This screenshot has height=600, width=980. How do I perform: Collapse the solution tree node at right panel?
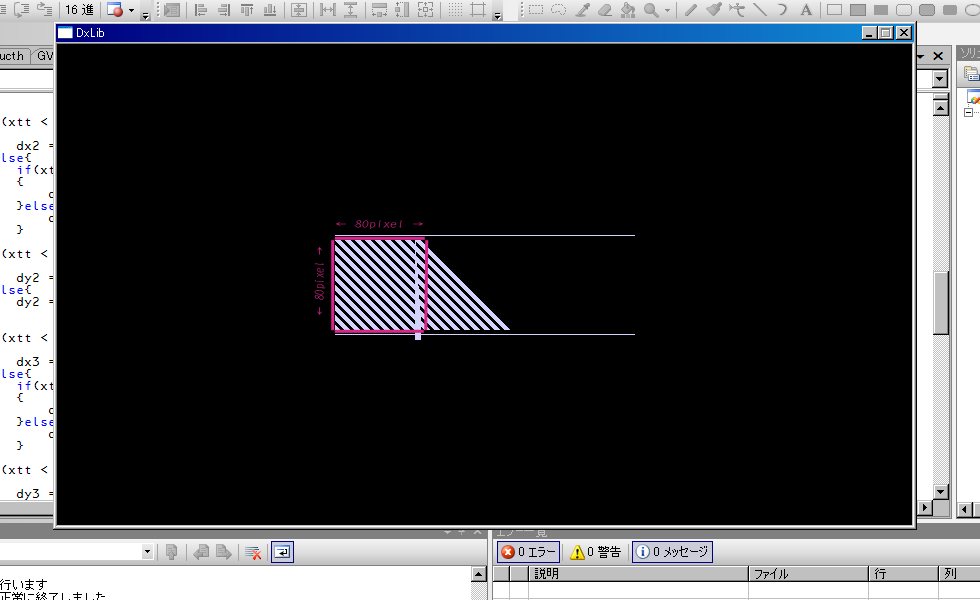968,112
